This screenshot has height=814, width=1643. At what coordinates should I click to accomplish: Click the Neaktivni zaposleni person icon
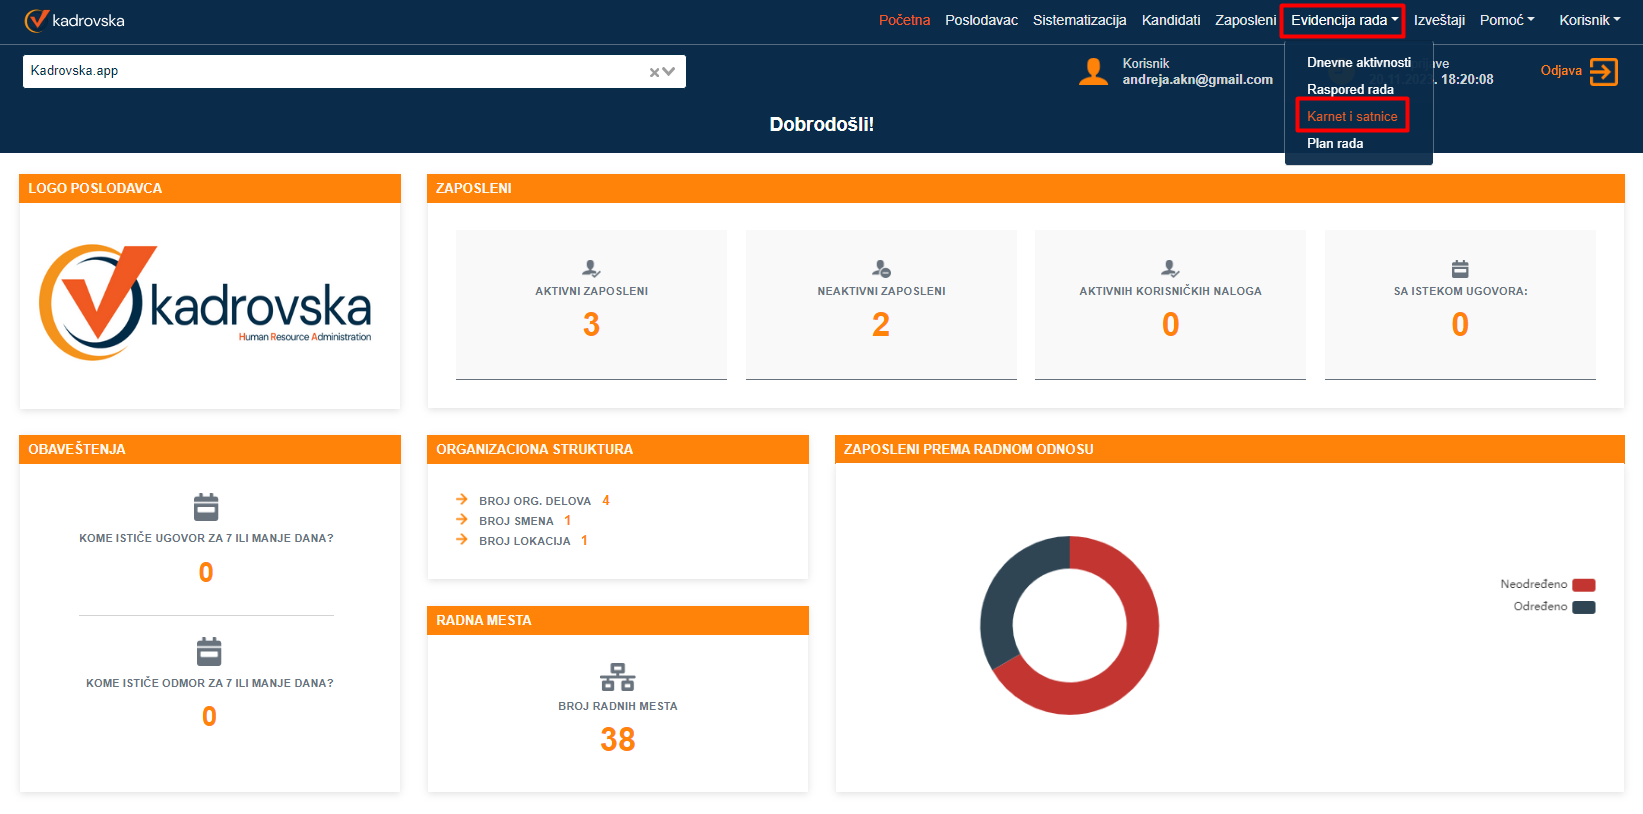[x=881, y=268]
